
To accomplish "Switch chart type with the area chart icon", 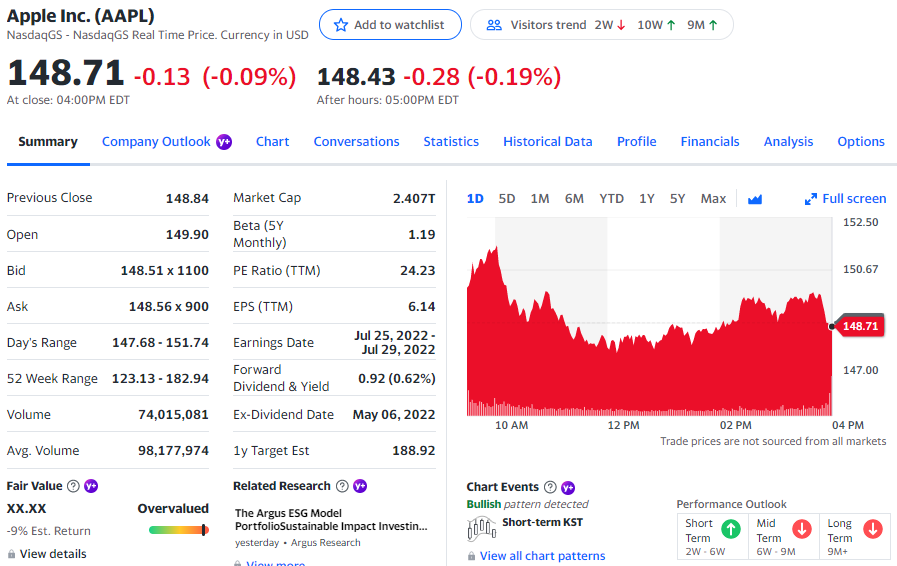I will [755, 199].
